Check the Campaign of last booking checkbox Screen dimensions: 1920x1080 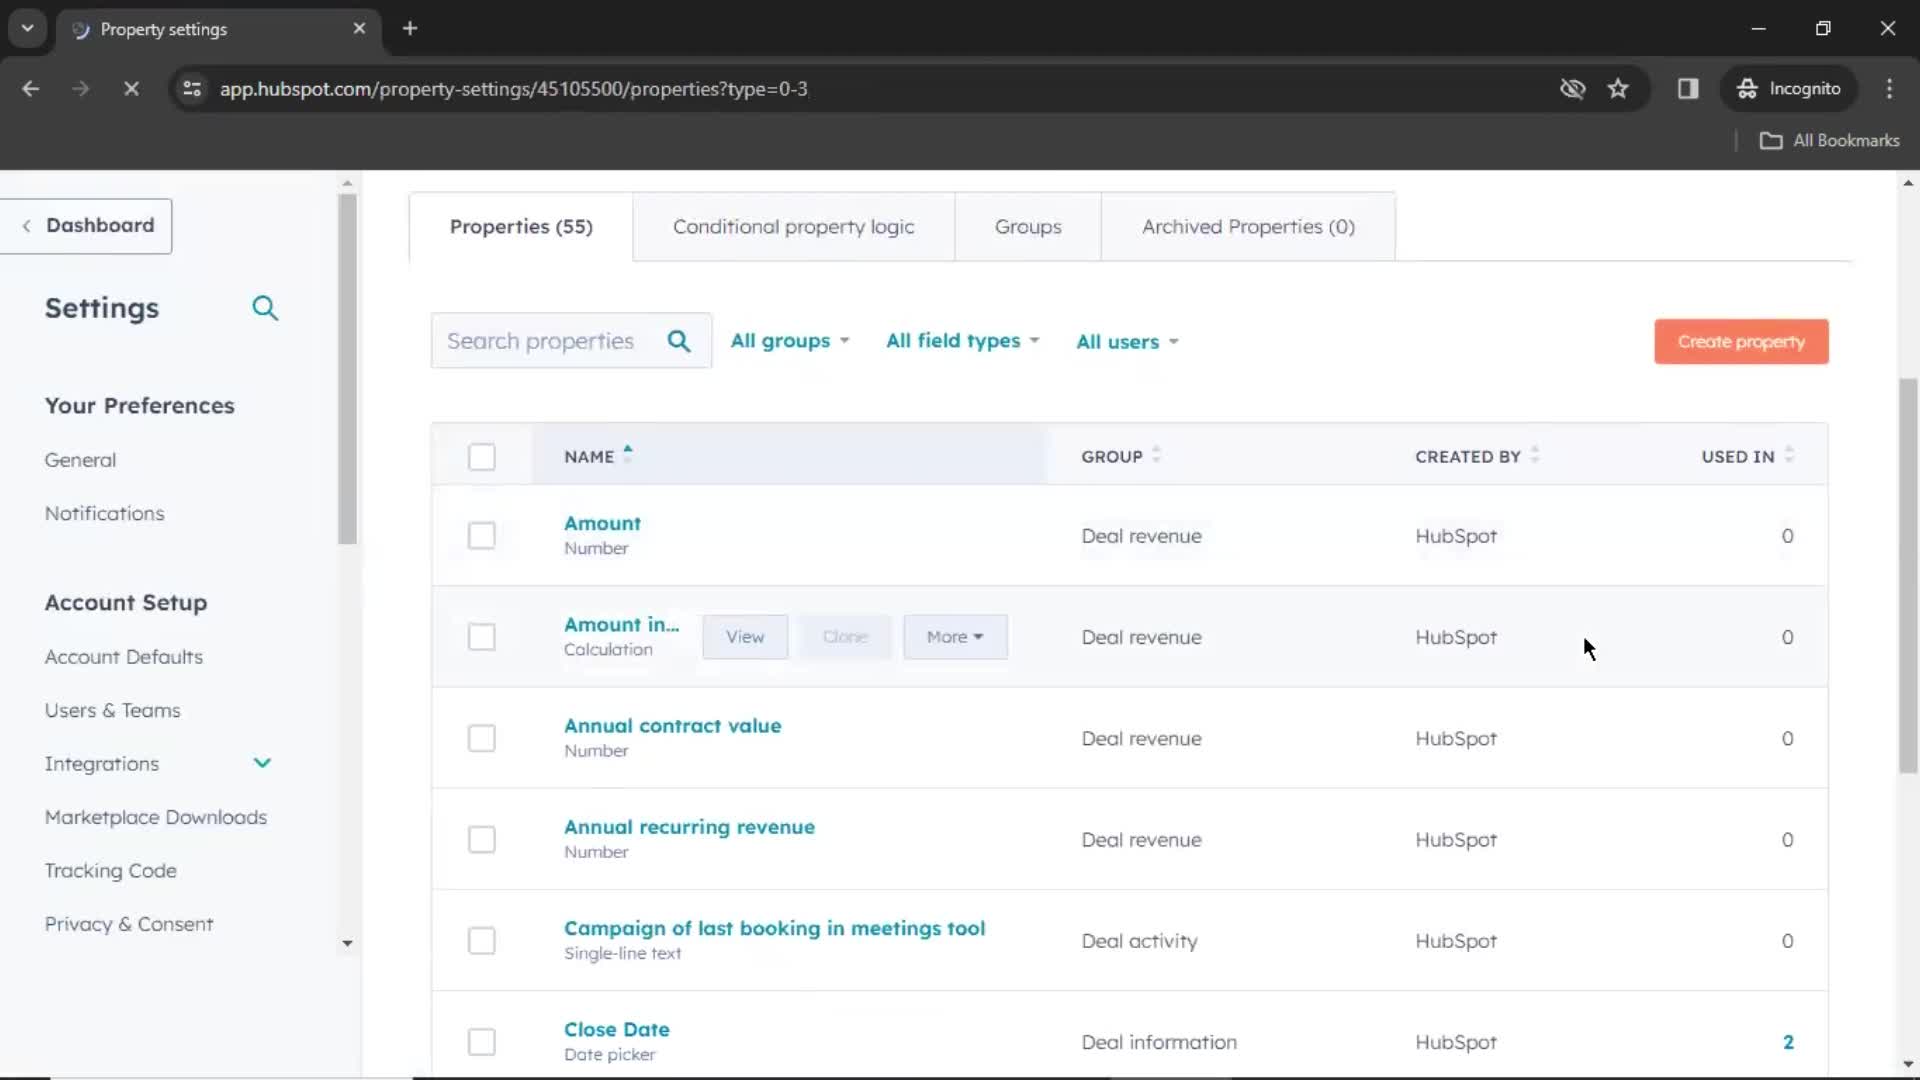coord(482,941)
